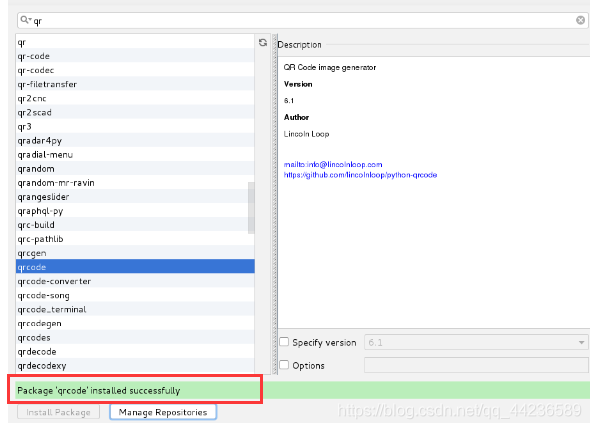Select the 'qrcodes' package
This screenshot has height=429, width=591.
[135, 338]
